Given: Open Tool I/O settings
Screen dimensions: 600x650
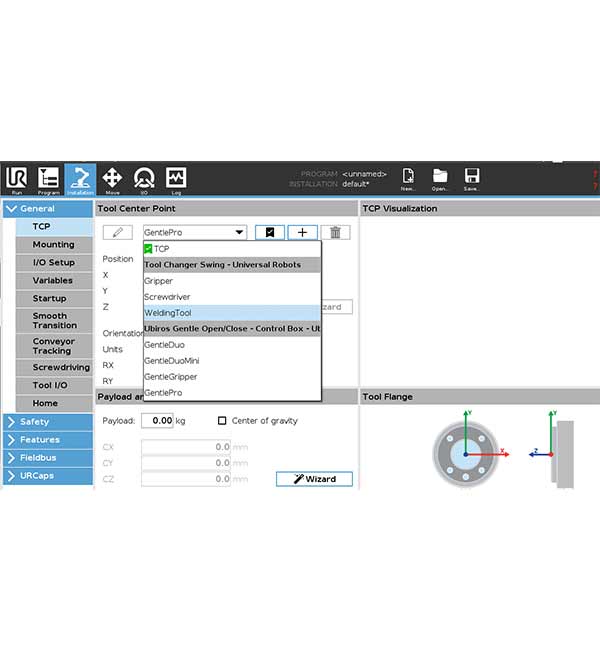Looking at the screenshot, I should 54,385.
